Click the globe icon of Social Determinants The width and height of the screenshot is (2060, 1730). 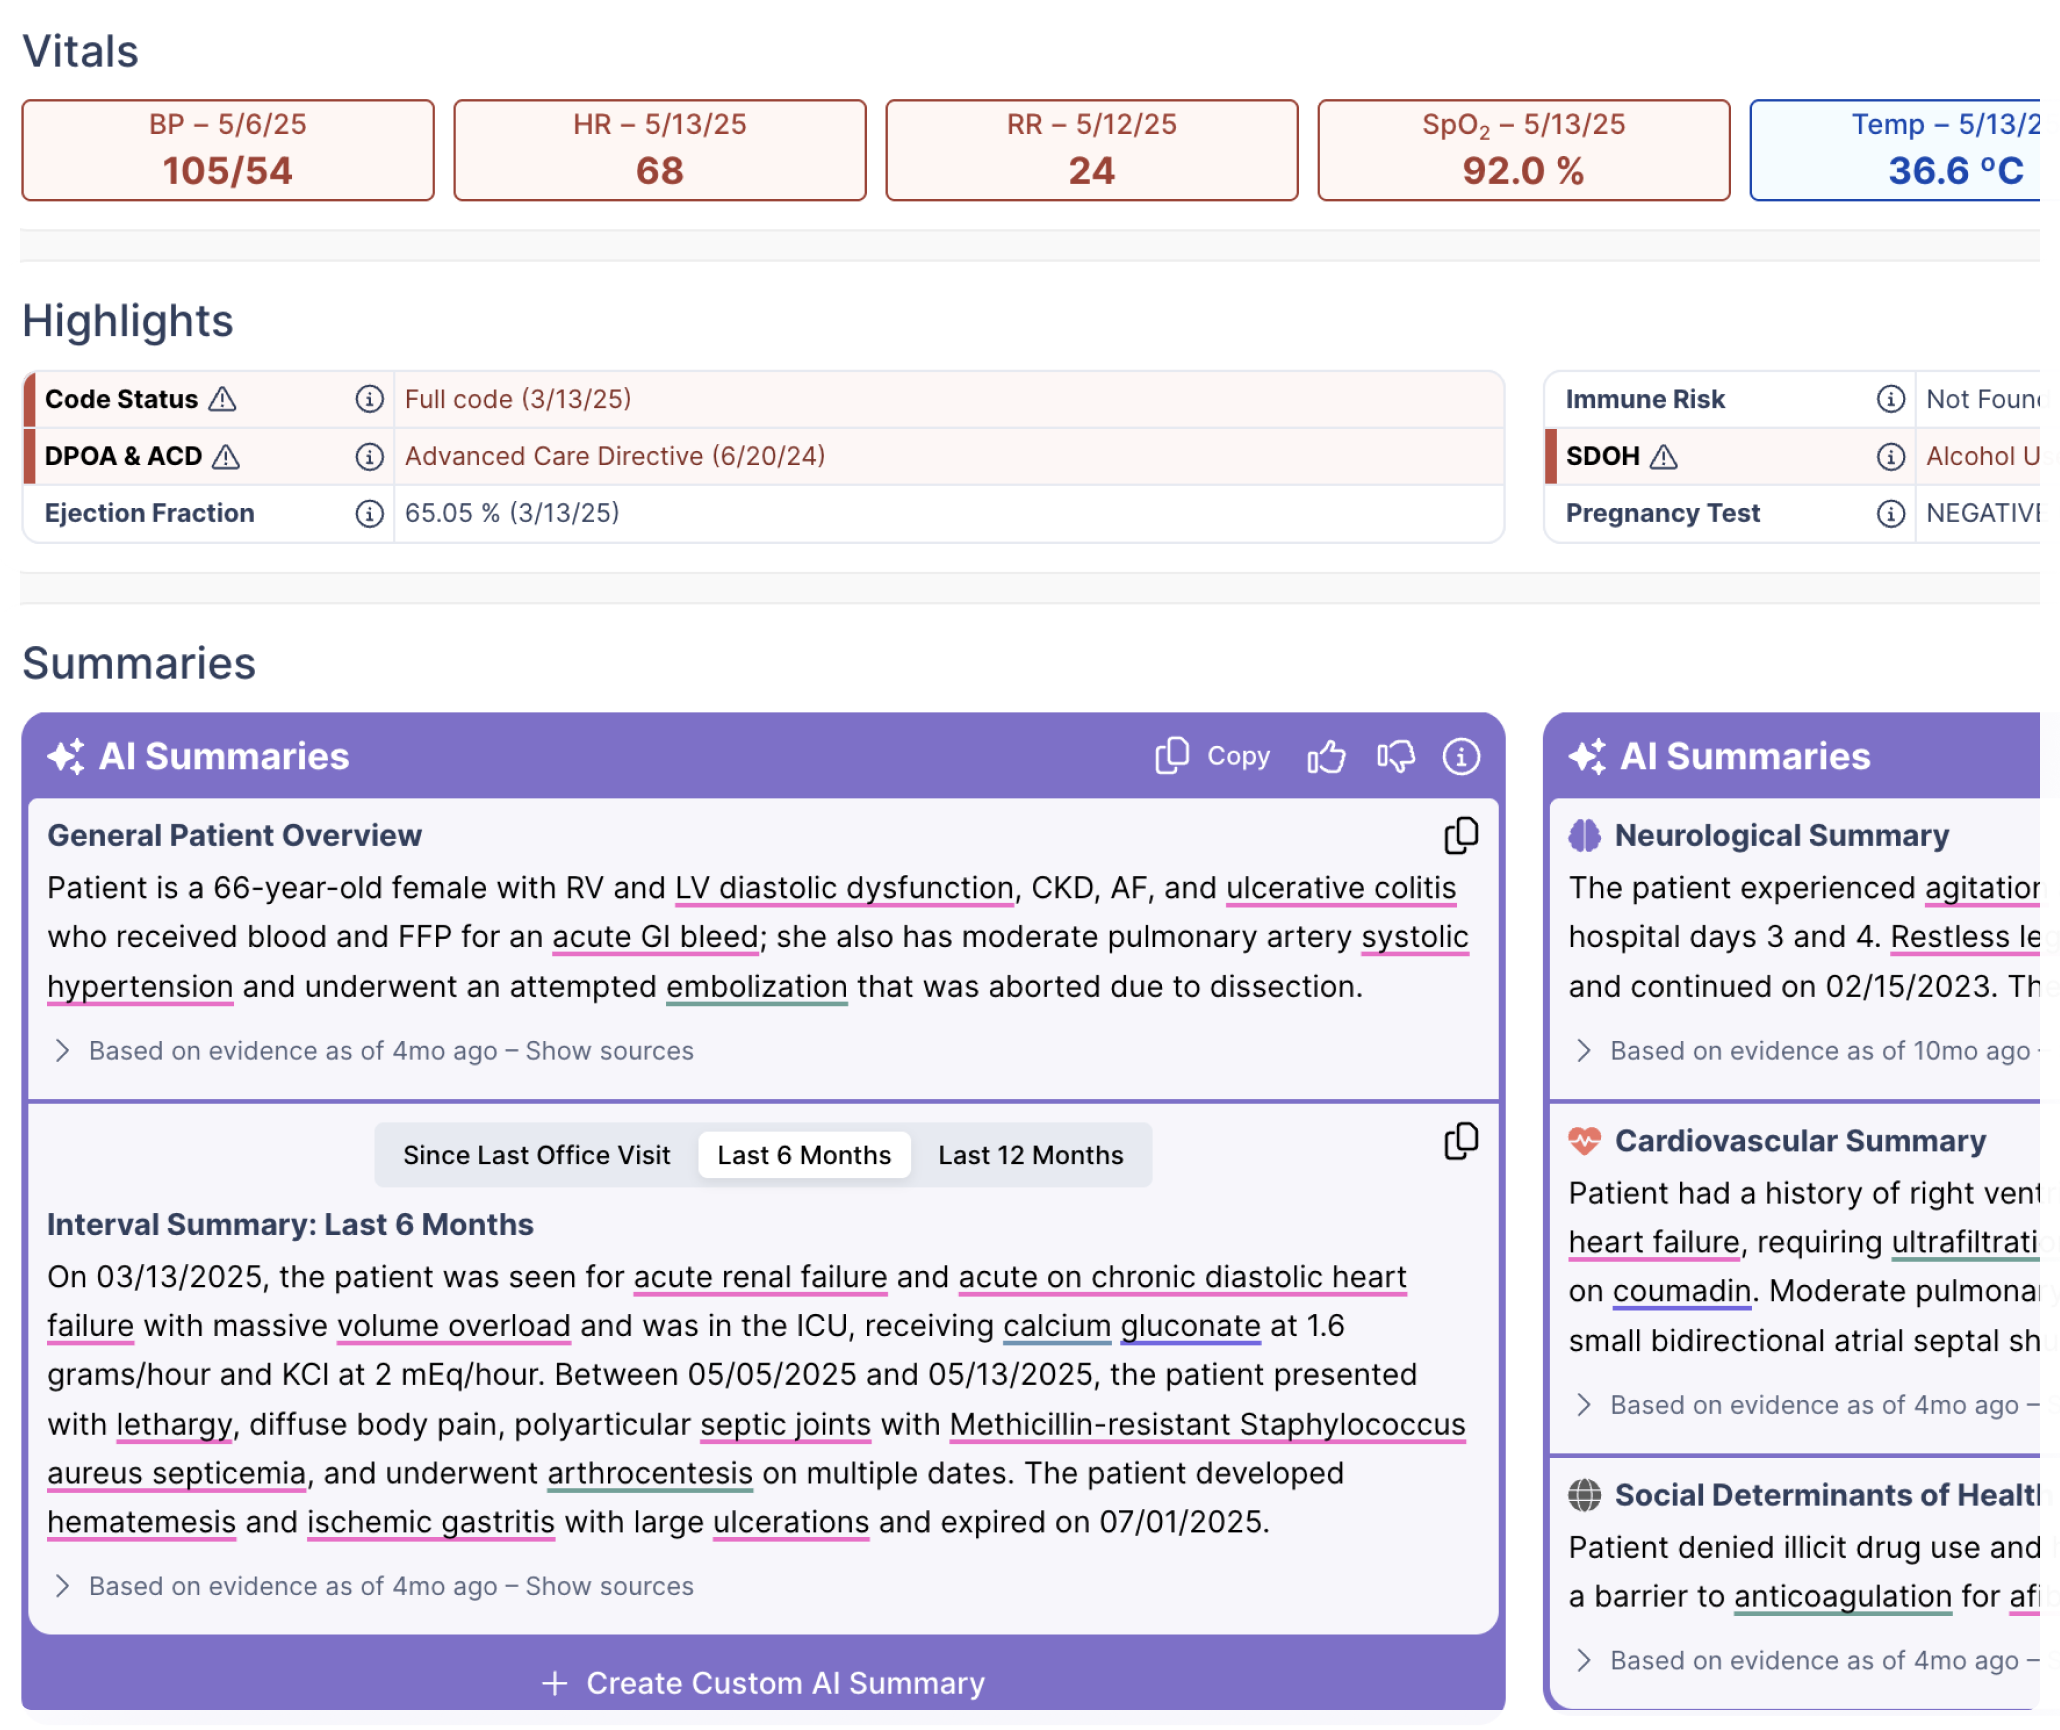coord(1583,1494)
